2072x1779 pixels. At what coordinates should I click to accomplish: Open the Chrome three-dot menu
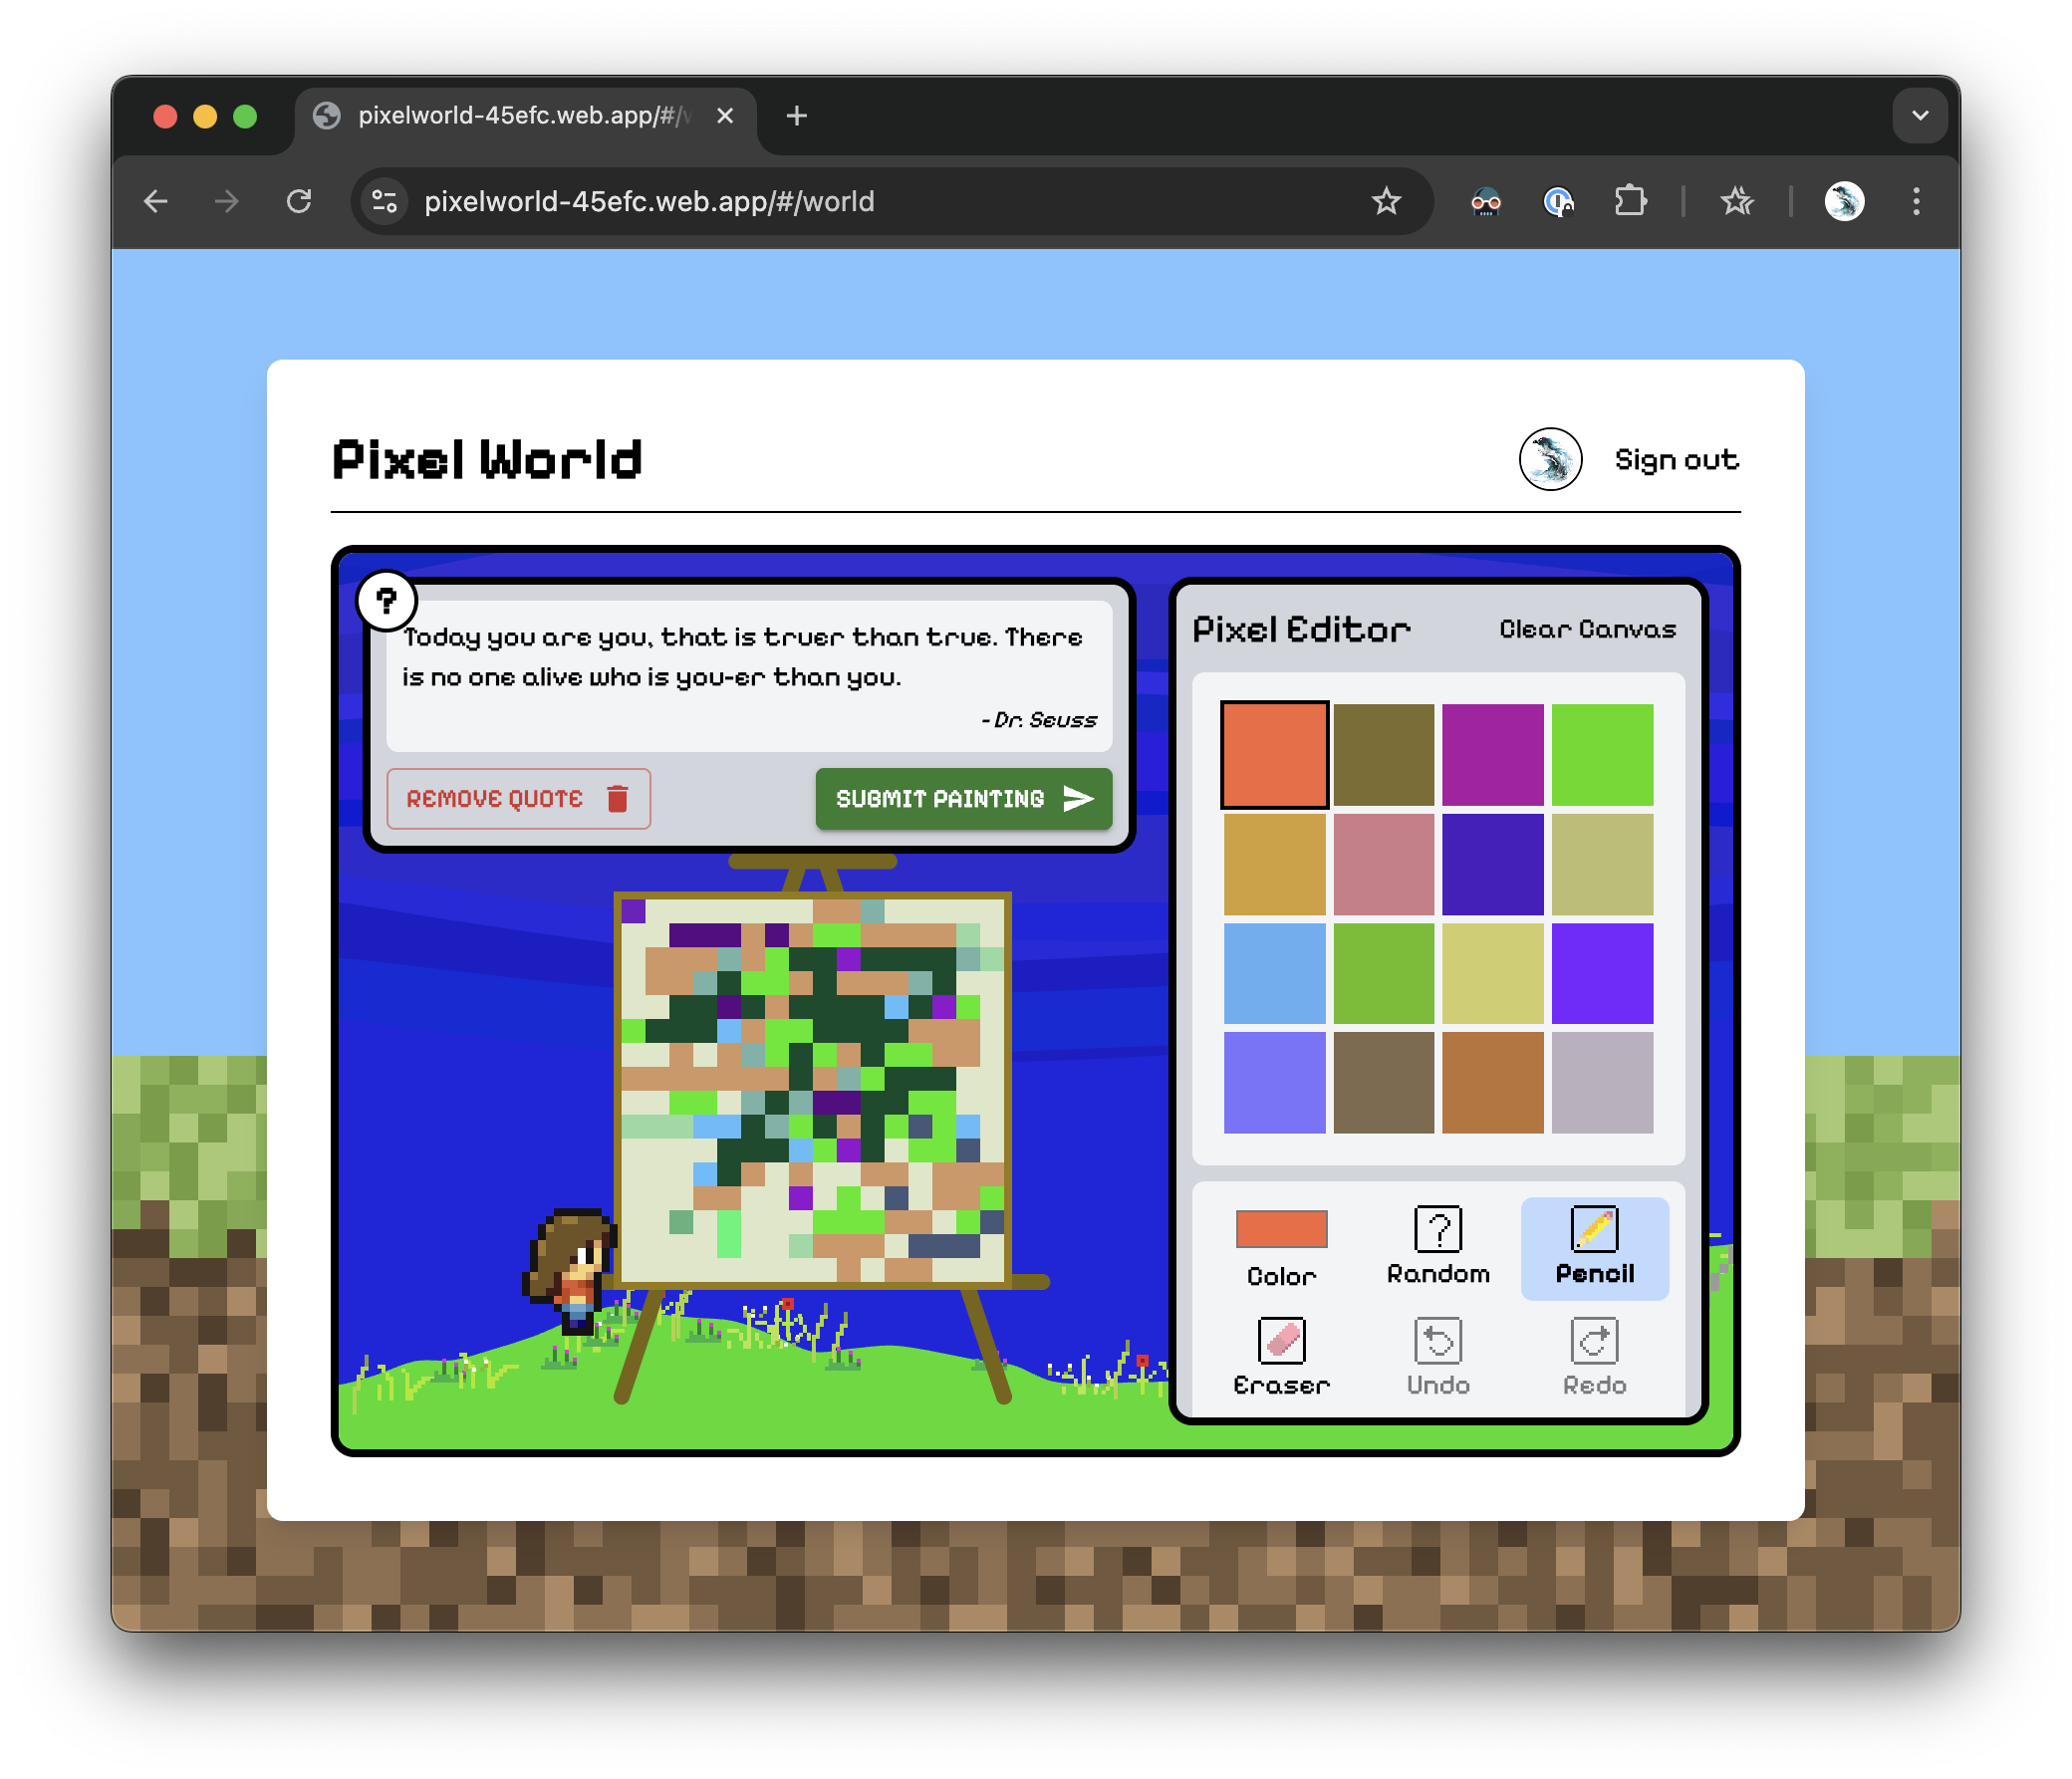click(1916, 201)
